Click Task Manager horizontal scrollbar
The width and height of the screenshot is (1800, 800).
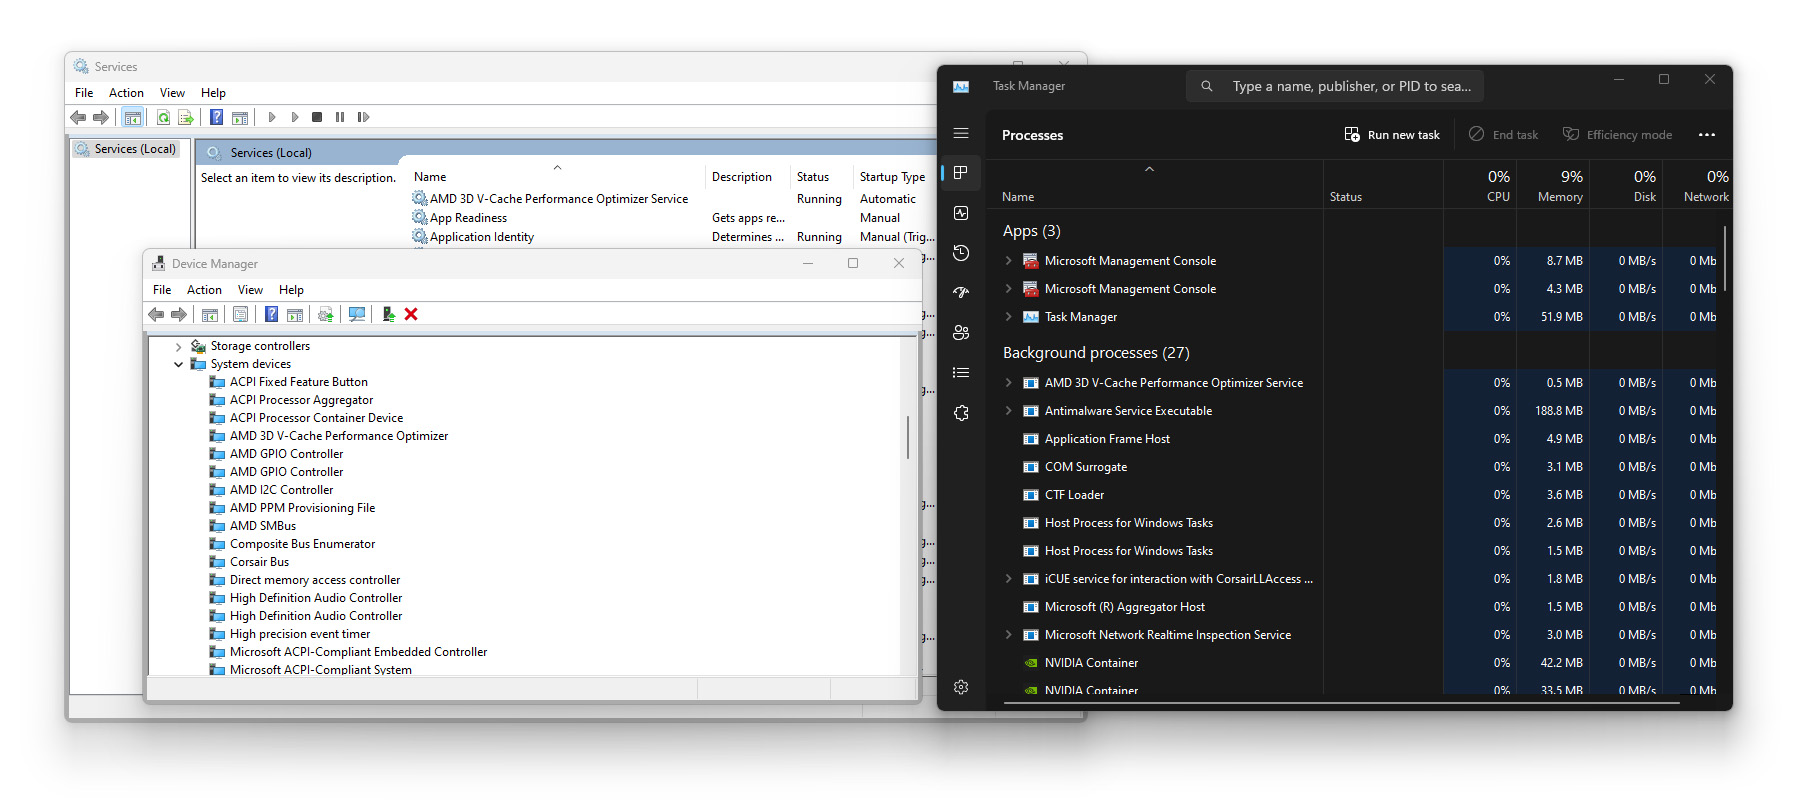[1341, 703]
